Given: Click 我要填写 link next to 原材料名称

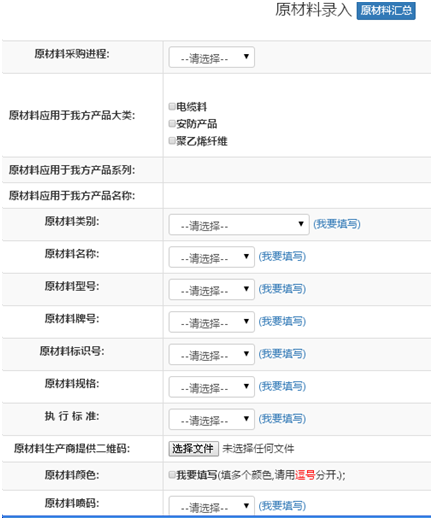Looking at the screenshot, I should click(282, 256).
